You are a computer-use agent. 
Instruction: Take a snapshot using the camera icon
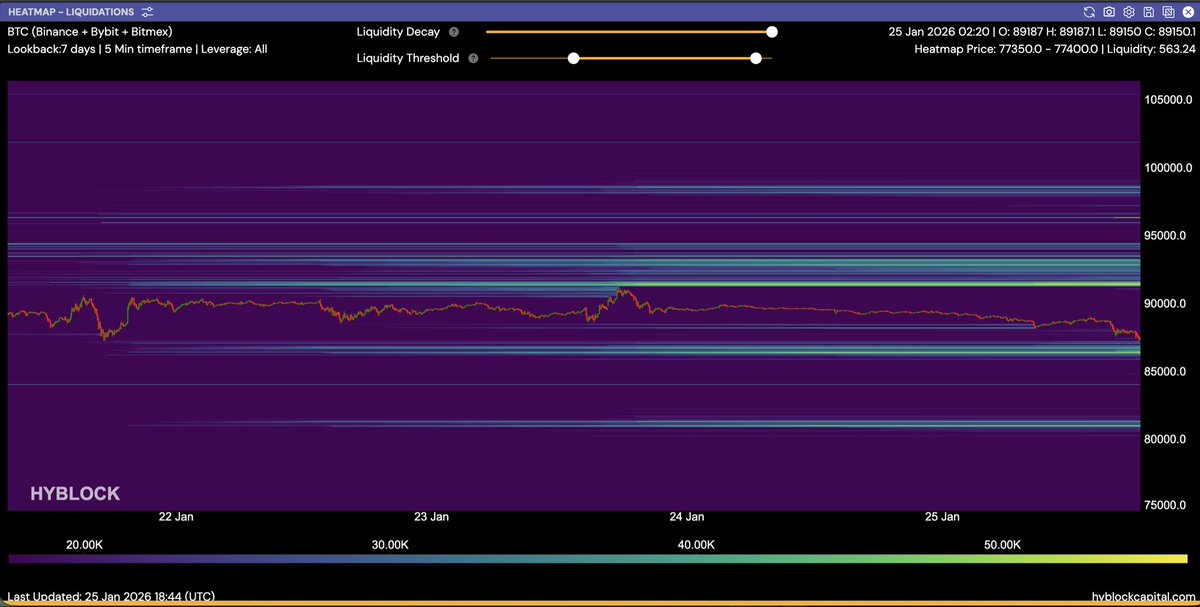pyautogui.click(x=1108, y=12)
